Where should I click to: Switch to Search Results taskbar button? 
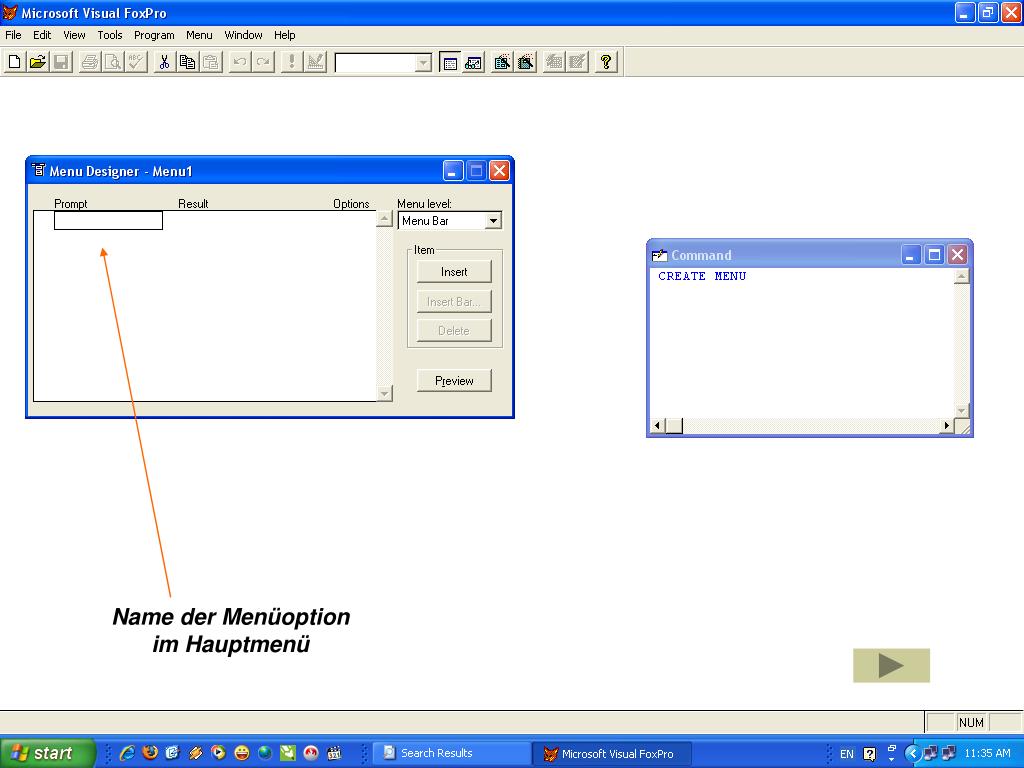(x=451, y=753)
